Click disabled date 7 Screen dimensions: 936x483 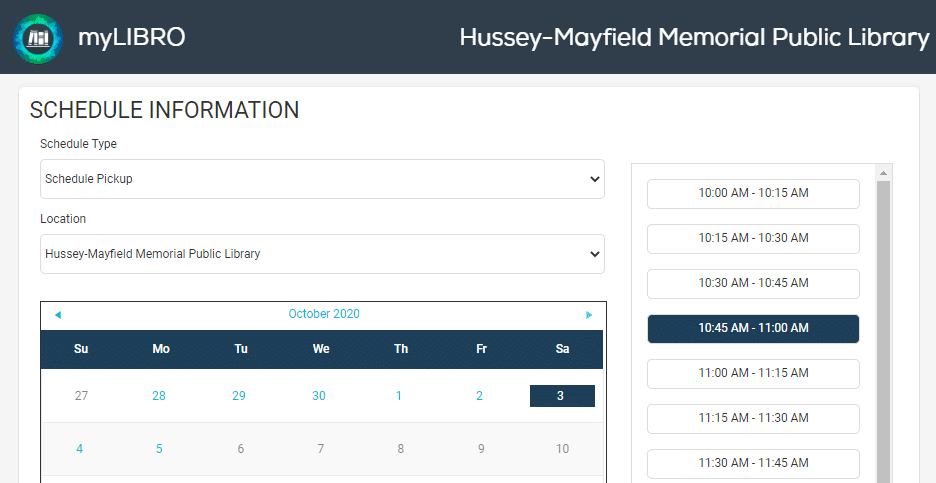pyautogui.click(x=321, y=449)
